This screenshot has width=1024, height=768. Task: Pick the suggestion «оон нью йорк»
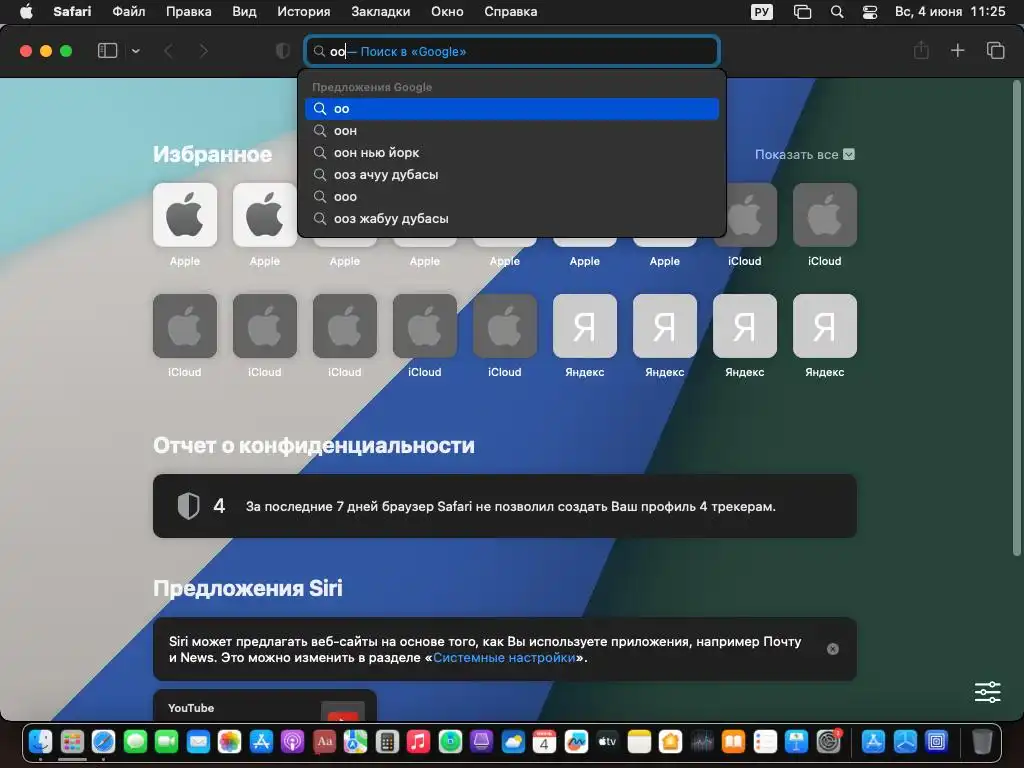tap(512, 153)
